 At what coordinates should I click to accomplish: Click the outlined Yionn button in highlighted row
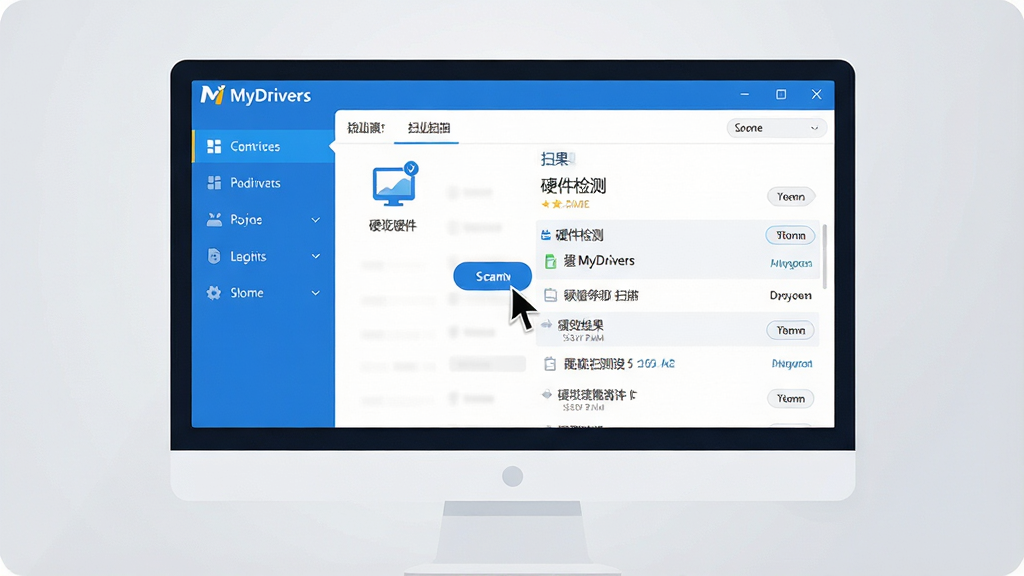pos(790,235)
